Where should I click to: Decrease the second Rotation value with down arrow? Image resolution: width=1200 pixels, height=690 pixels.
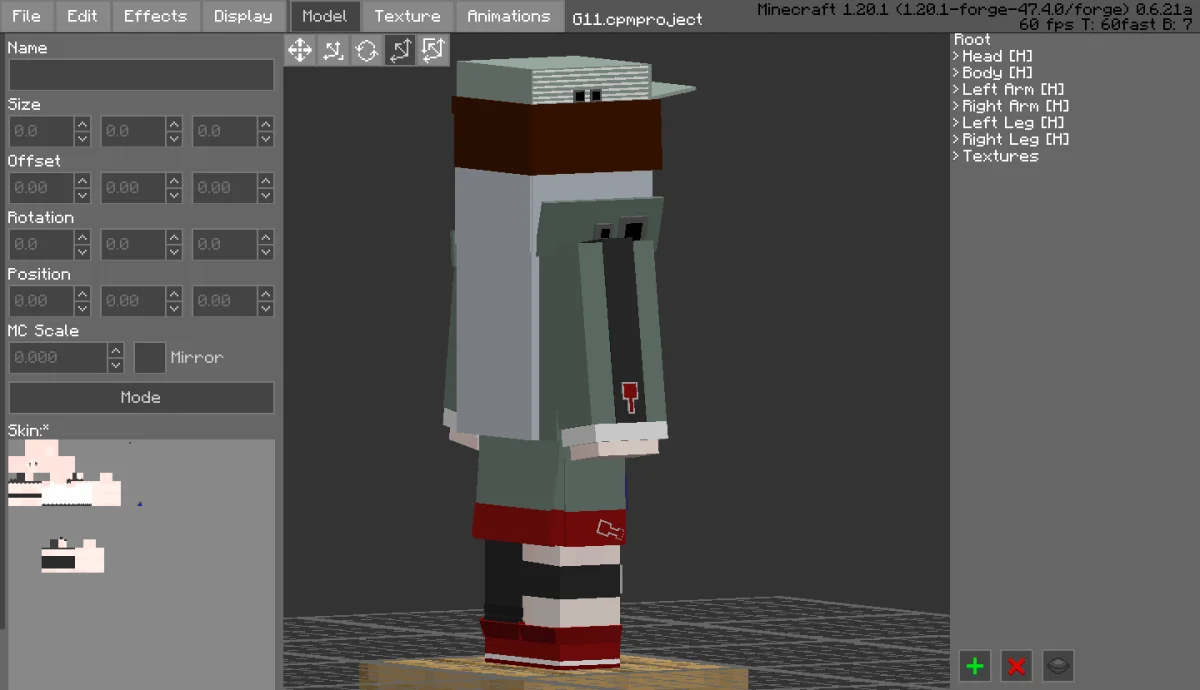point(175,252)
